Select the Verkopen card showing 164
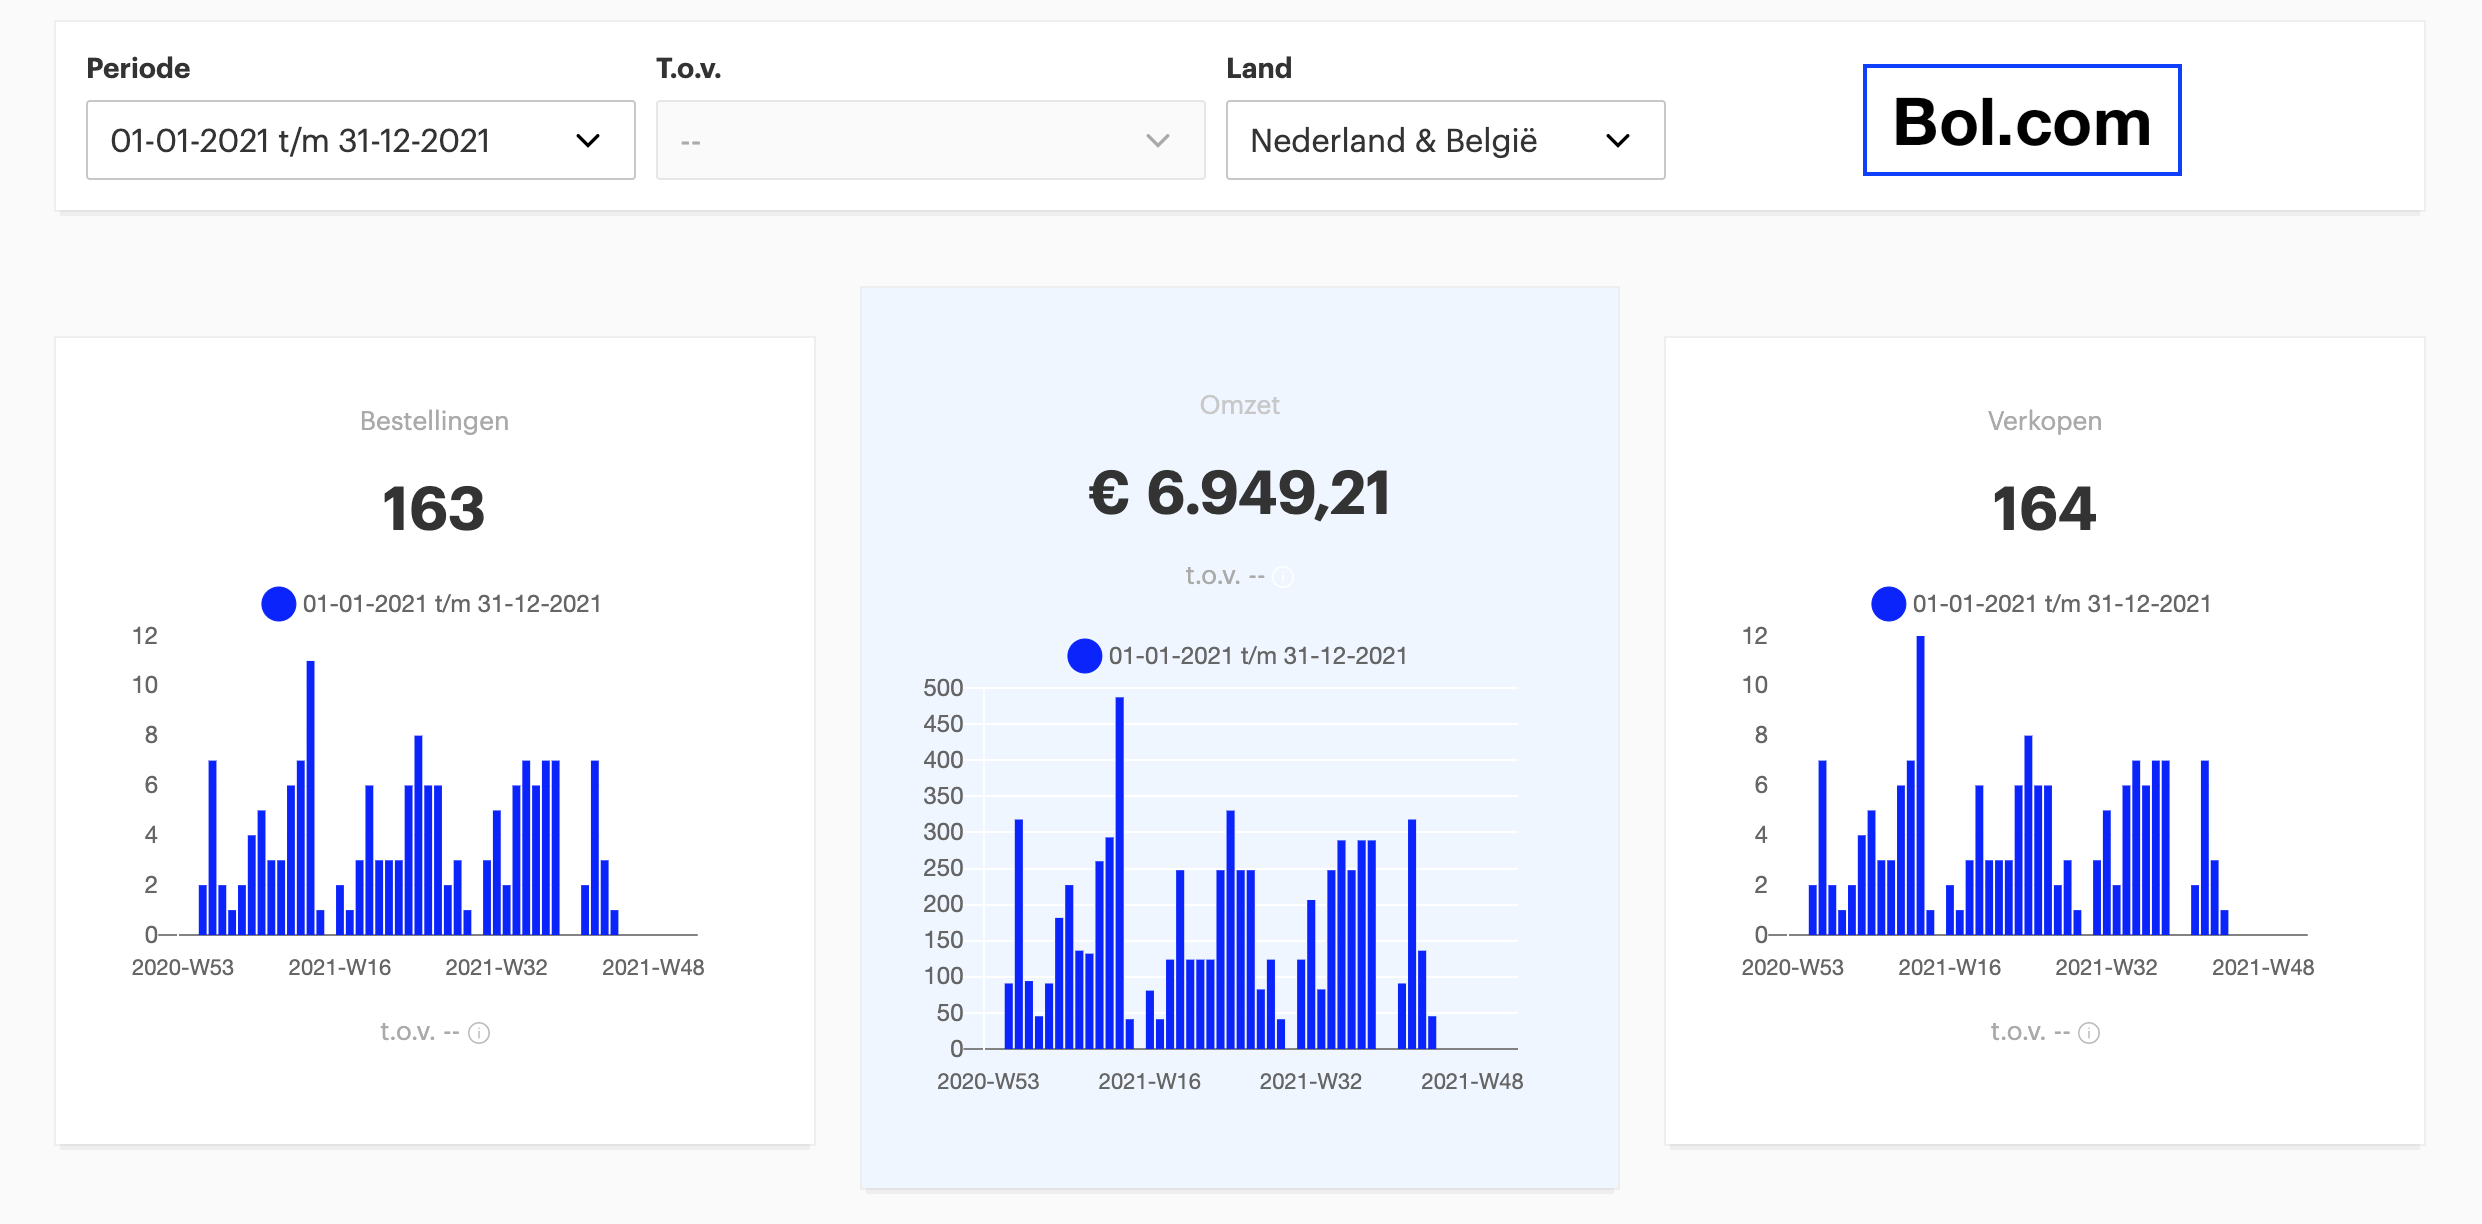Viewport: 2482px width, 1224px height. coord(2045,741)
